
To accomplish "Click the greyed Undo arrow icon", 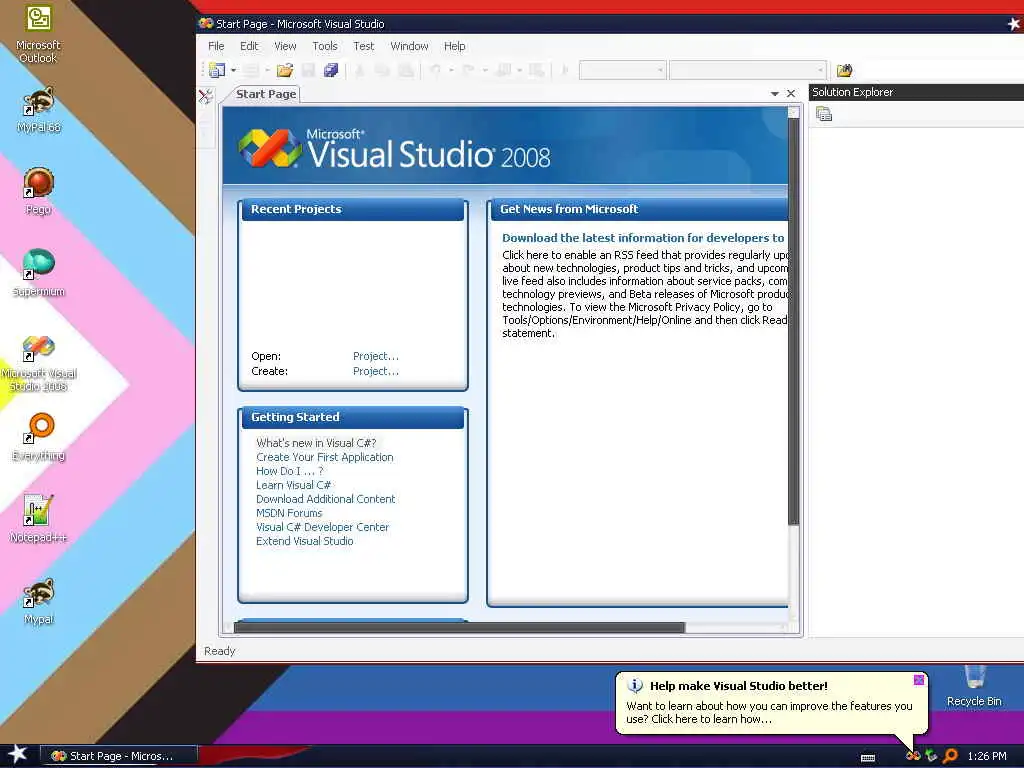I will point(436,70).
